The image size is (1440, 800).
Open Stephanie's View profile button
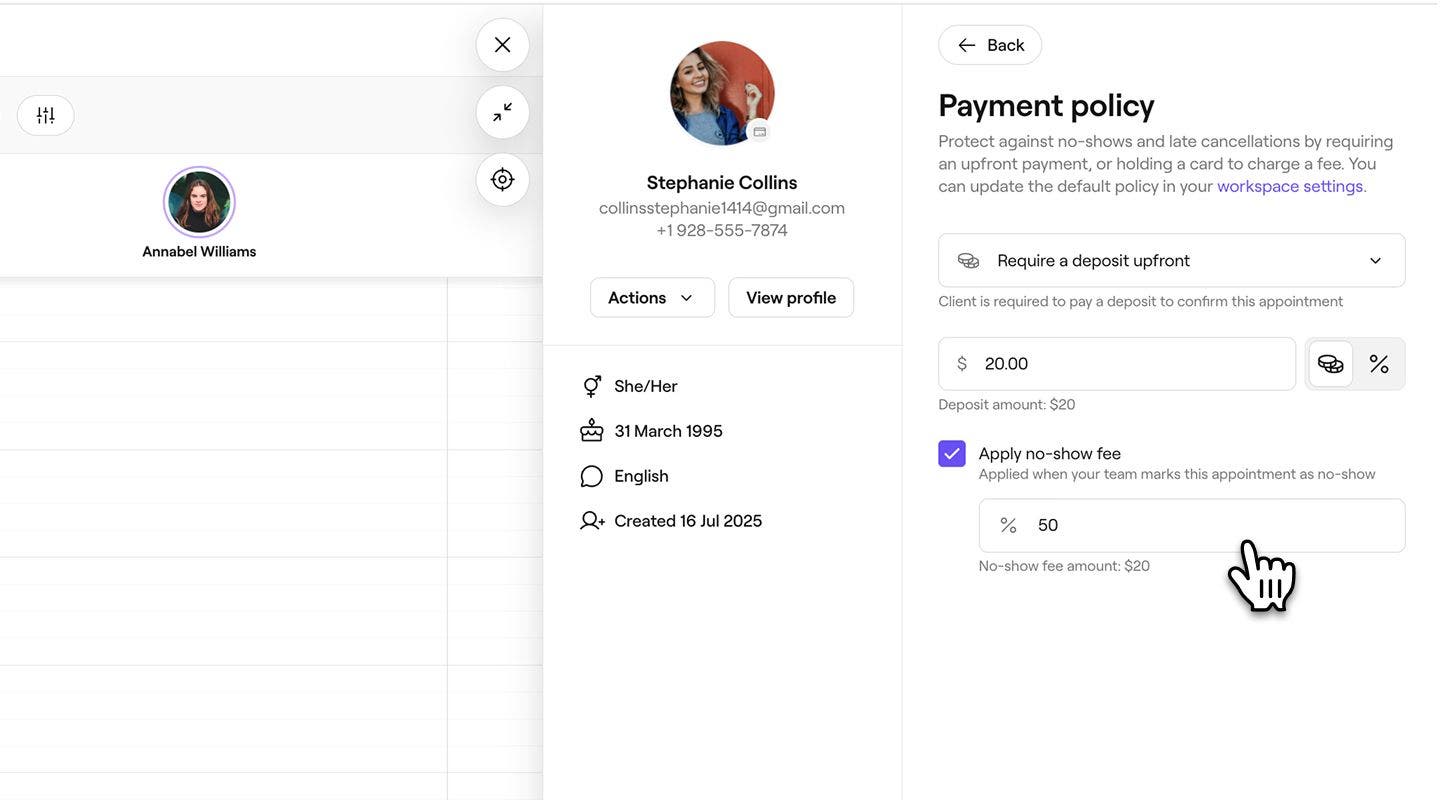tap(791, 298)
